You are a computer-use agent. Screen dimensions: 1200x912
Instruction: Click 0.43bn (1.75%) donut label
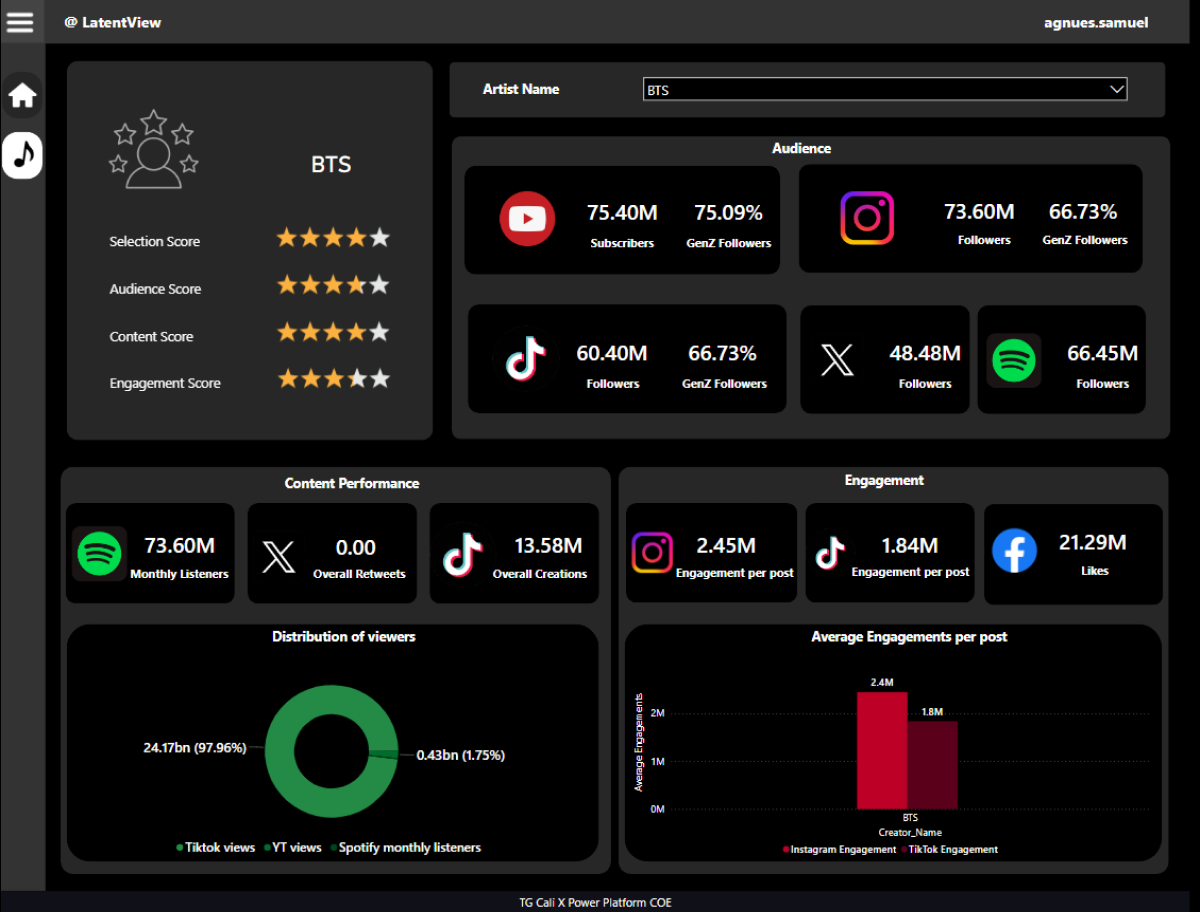pyautogui.click(x=460, y=755)
